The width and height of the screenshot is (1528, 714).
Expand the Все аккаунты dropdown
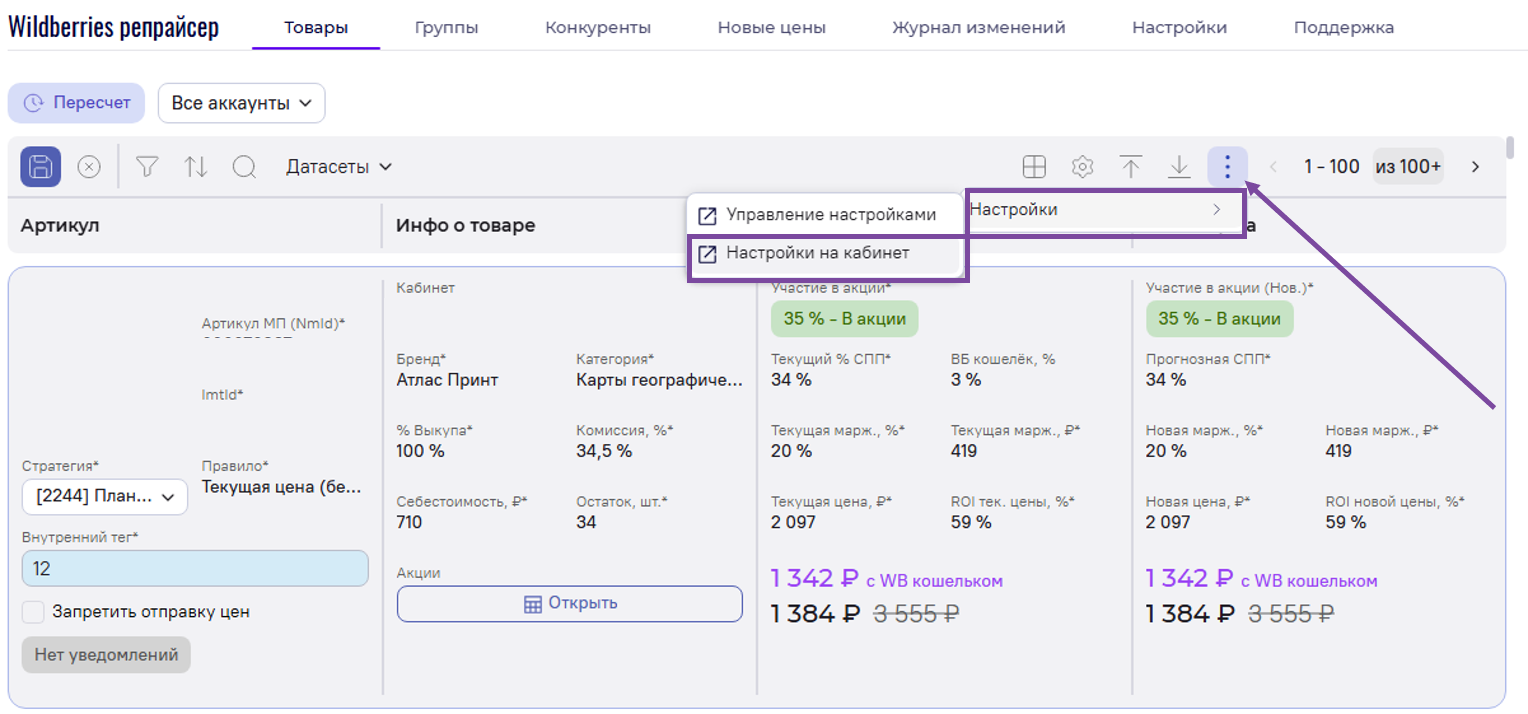pyautogui.click(x=241, y=103)
